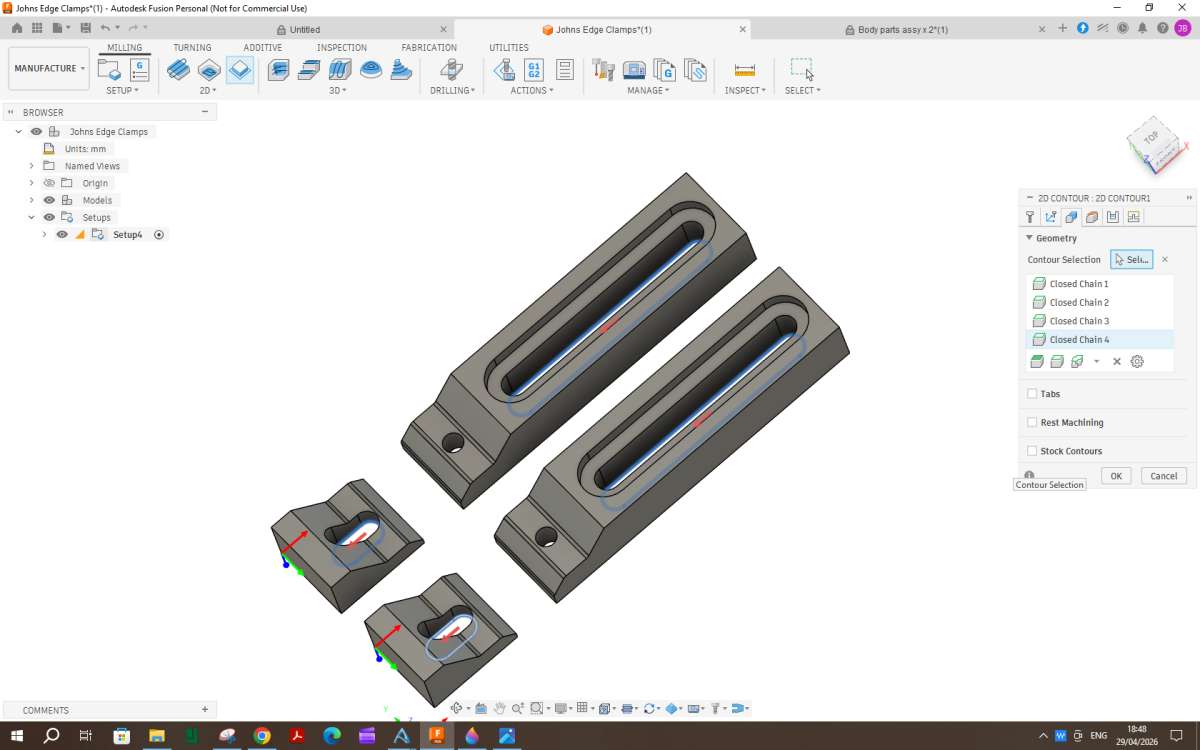
Task: Toggle visibility eye of Models
Action: pos(49,200)
